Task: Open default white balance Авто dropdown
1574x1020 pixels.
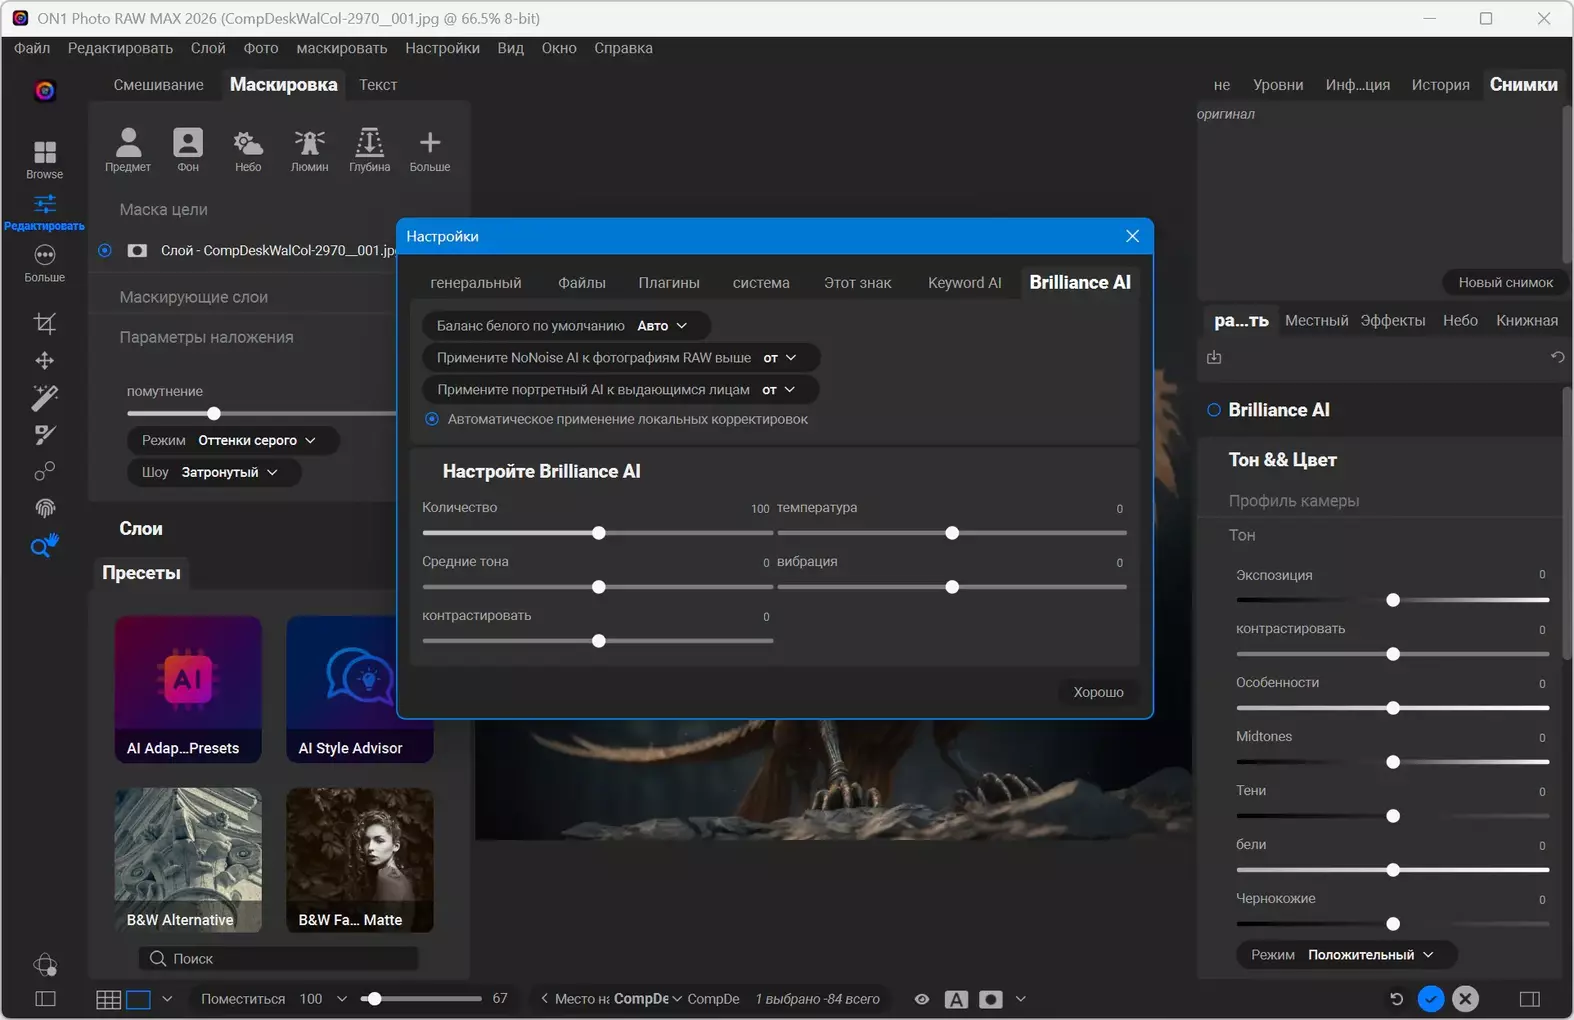Action: 662,326
